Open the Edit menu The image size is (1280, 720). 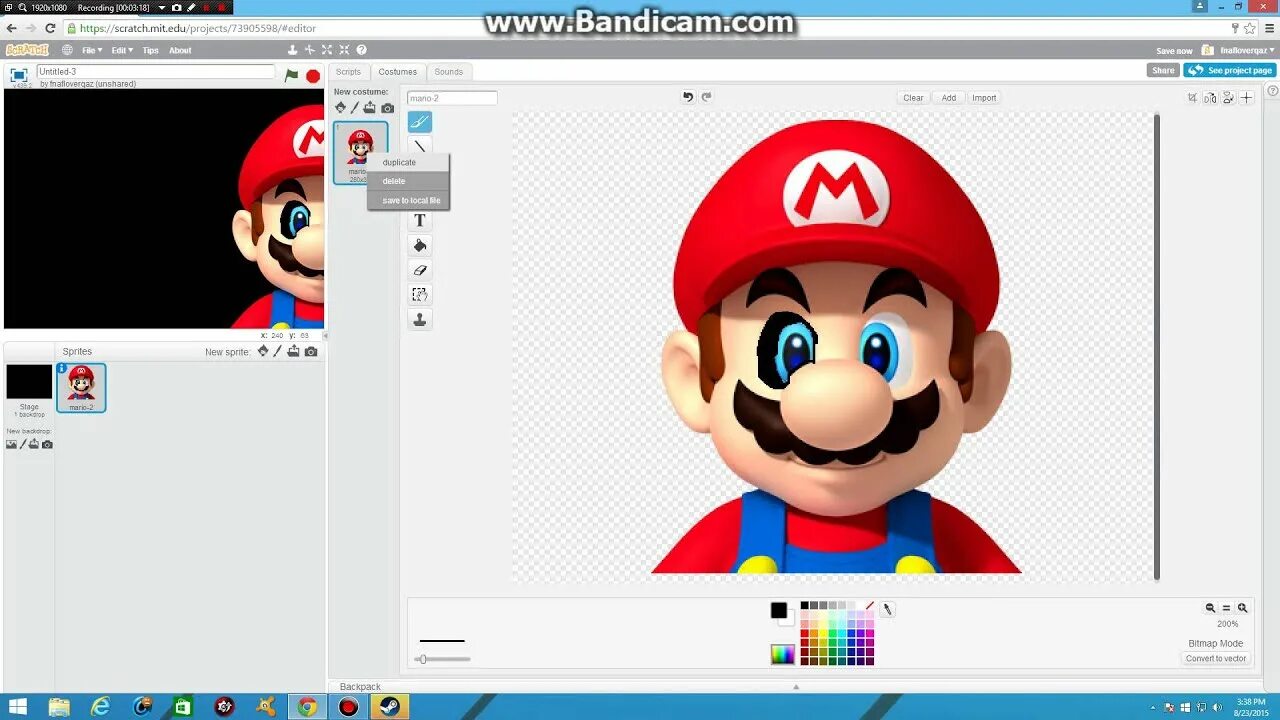(x=121, y=50)
